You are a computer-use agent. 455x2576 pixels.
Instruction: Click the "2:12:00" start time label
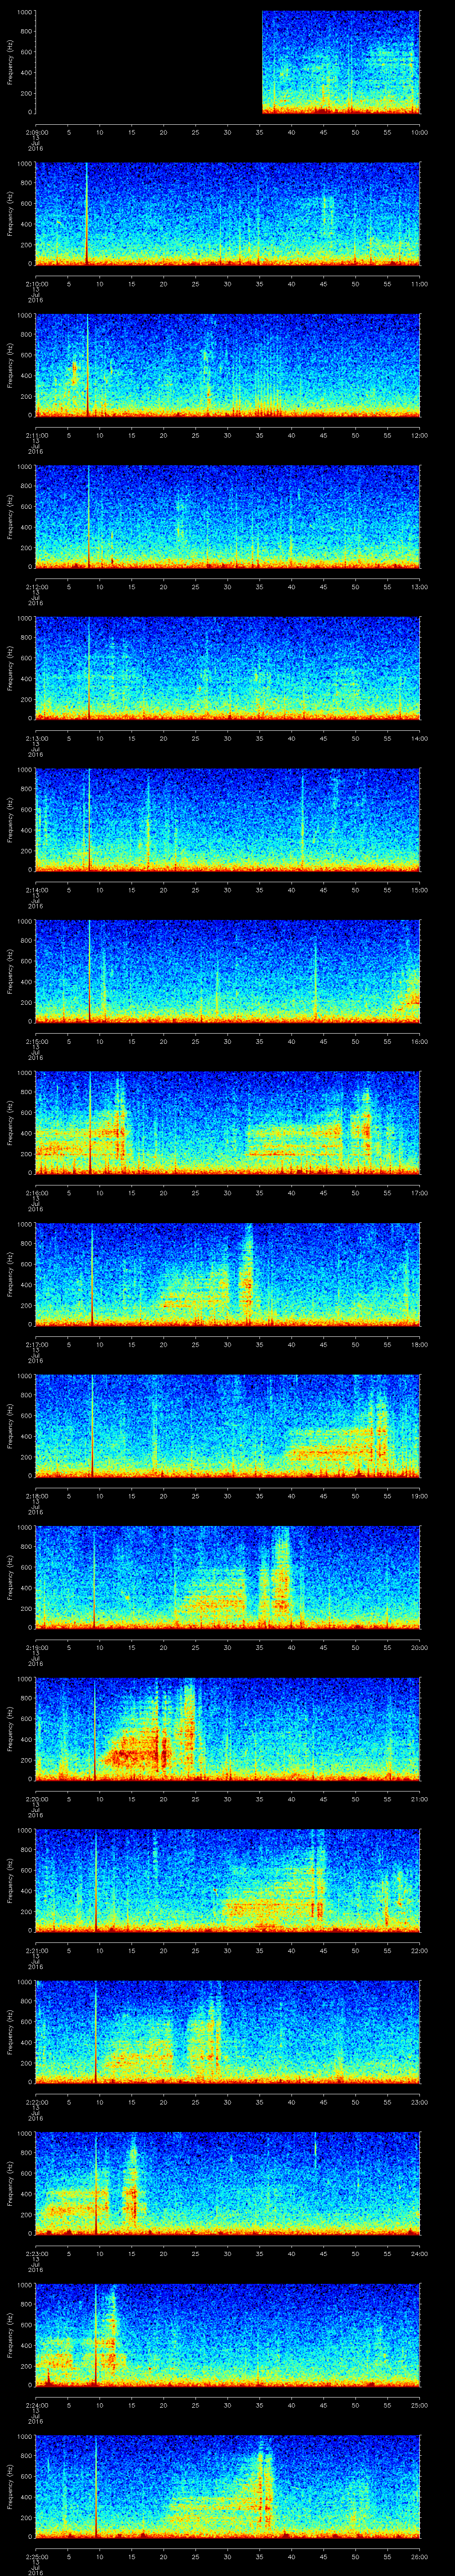pos(36,587)
